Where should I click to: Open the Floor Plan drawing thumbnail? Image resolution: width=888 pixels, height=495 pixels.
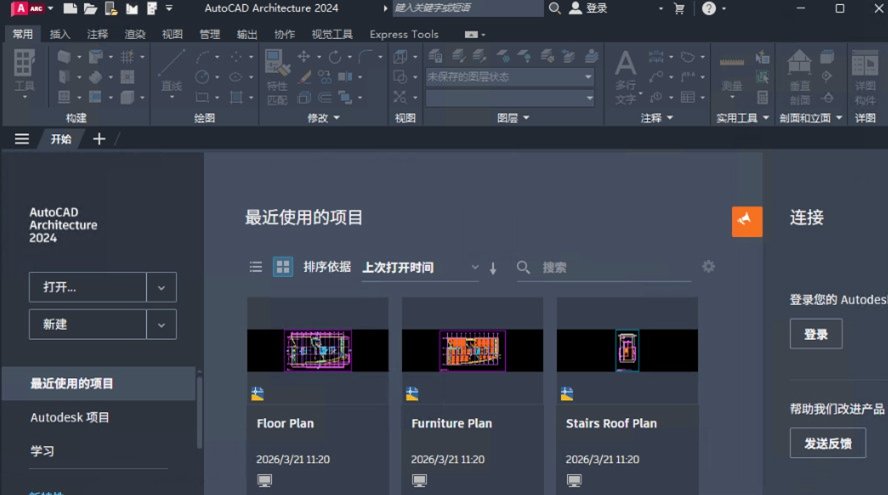click(318, 351)
